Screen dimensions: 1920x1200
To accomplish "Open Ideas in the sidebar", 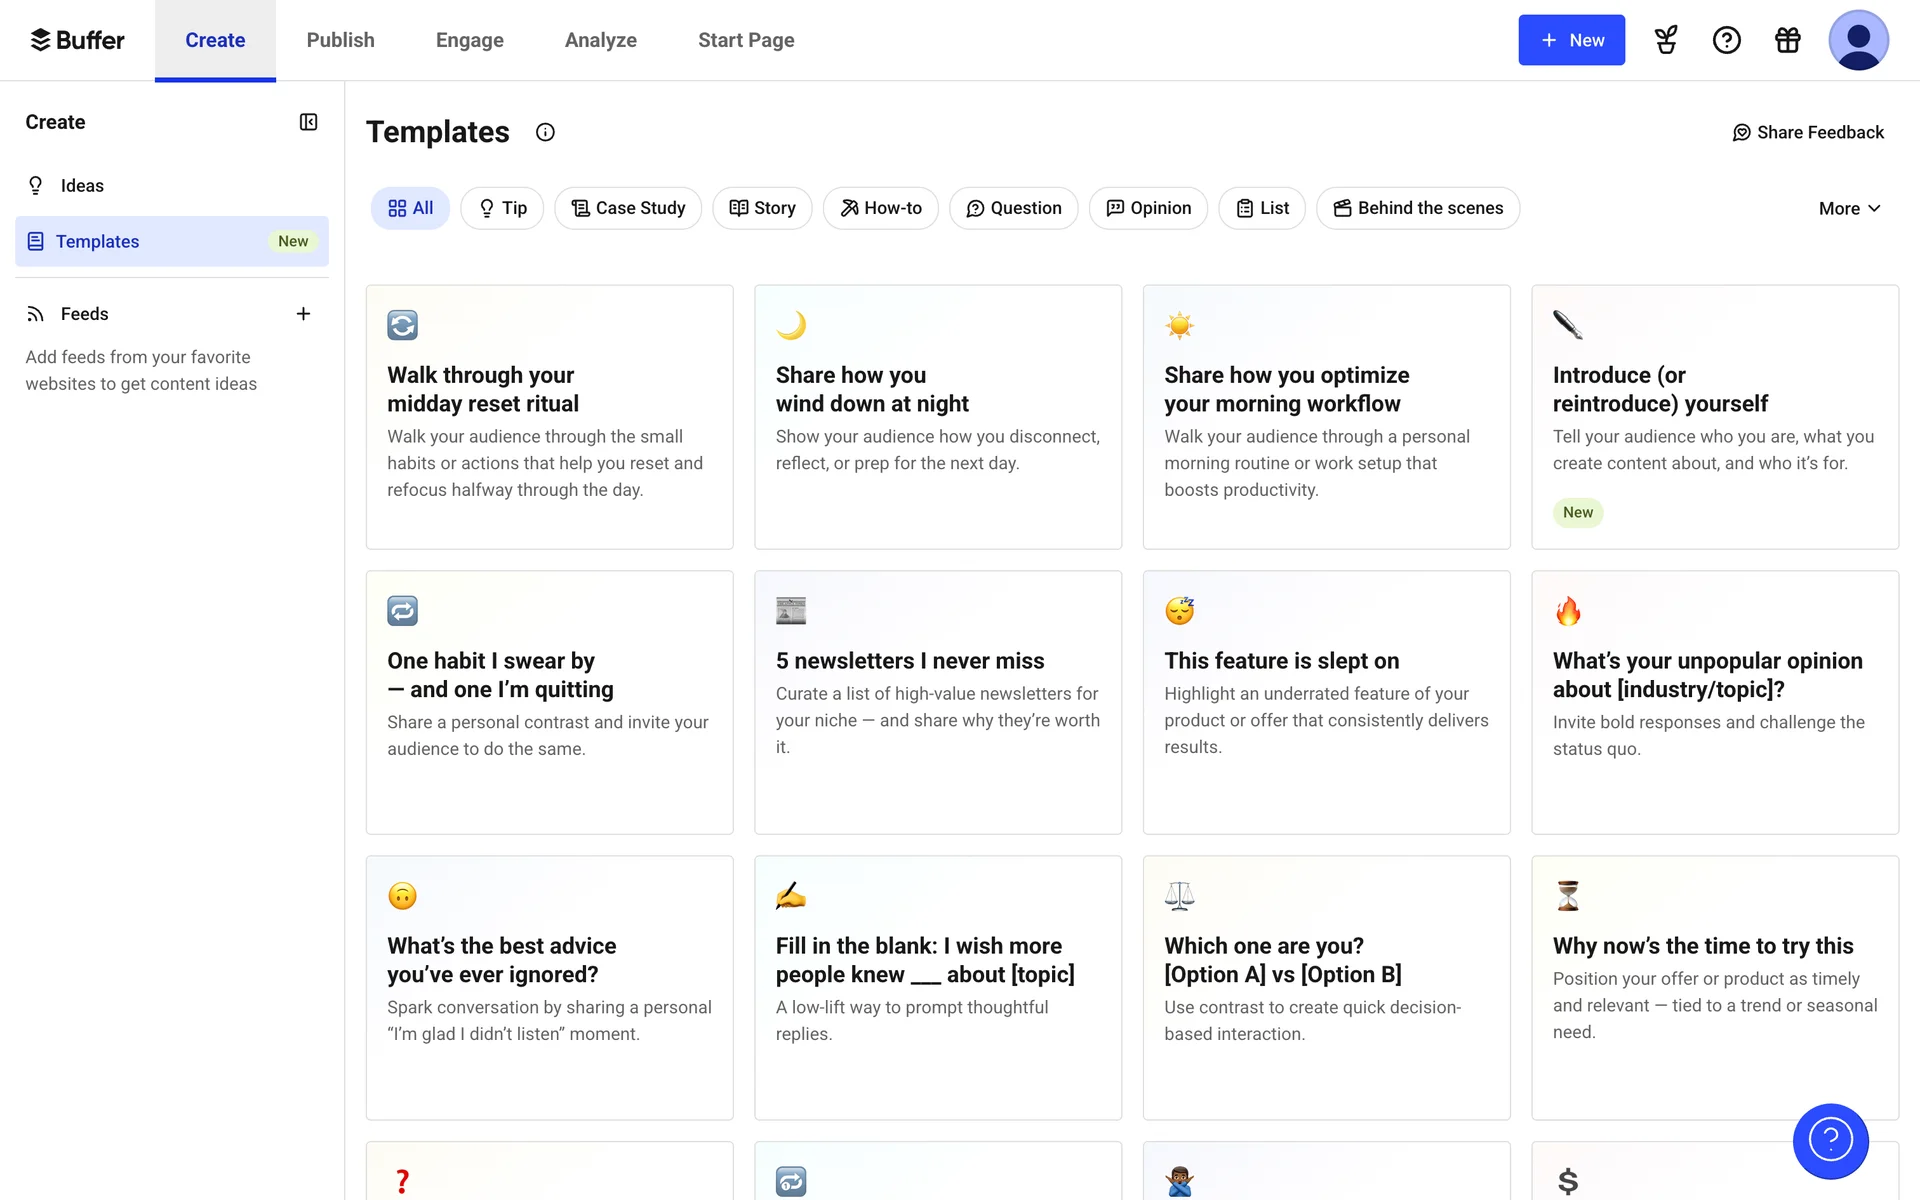I will [x=82, y=186].
